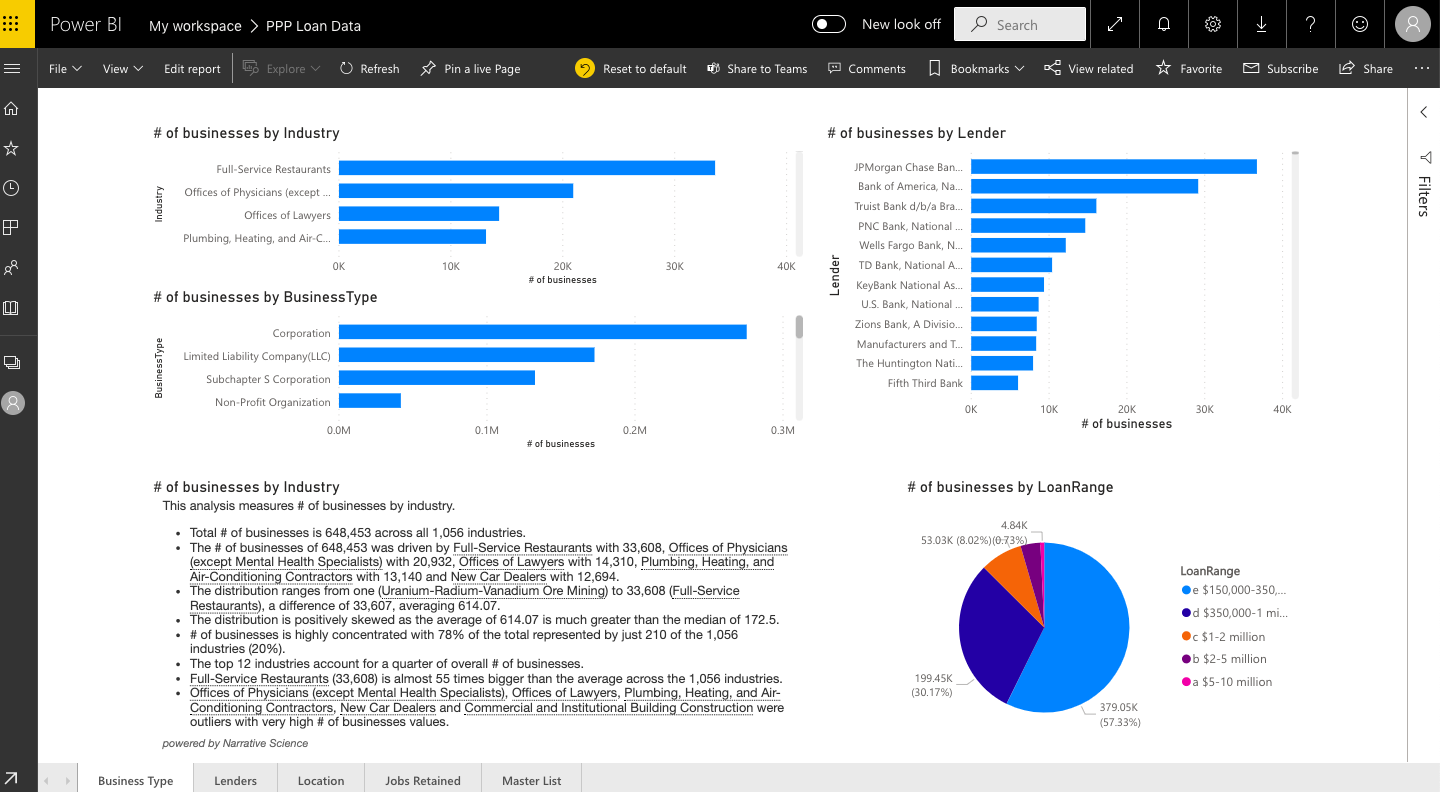Click in the Search field
The width and height of the screenshot is (1440, 792).
pos(1020,24)
